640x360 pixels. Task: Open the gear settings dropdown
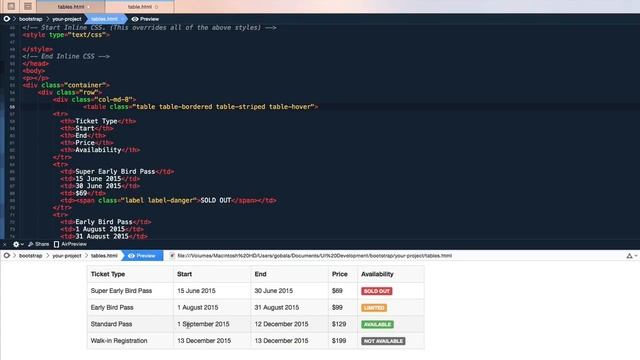(18, 244)
